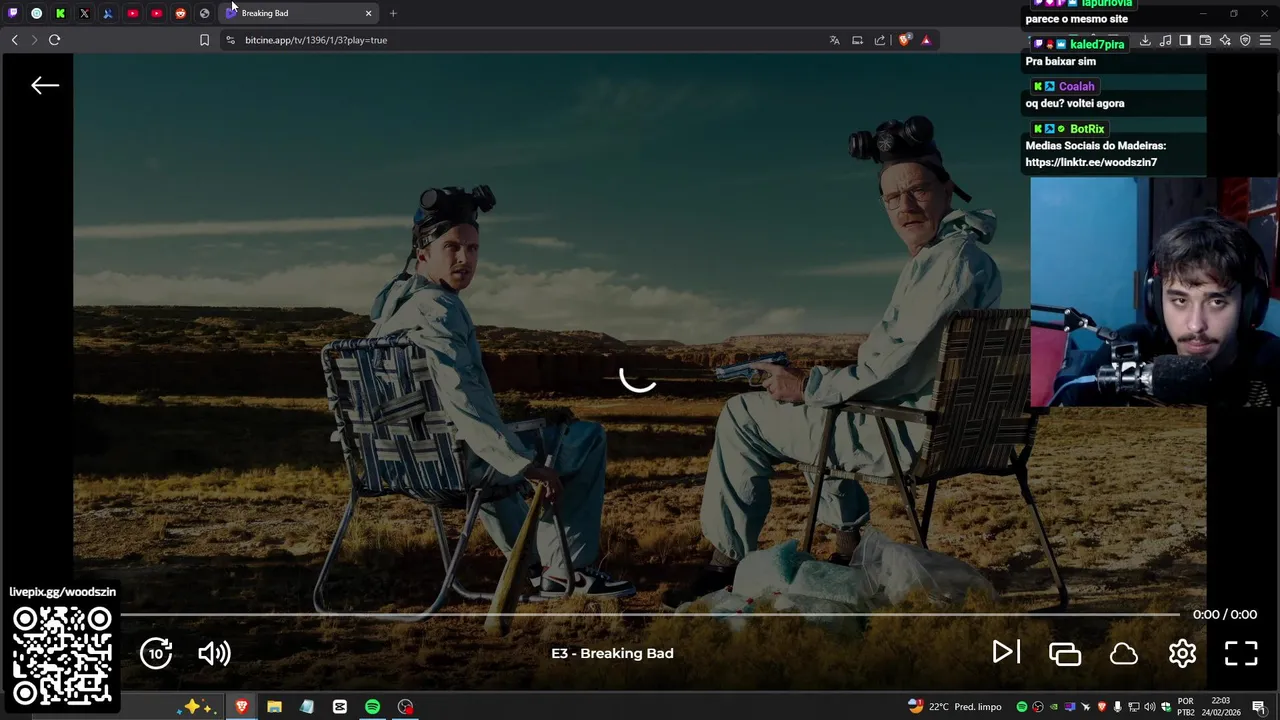
Task: Click the E3 - Breaking Bad title
Action: (x=612, y=653)
